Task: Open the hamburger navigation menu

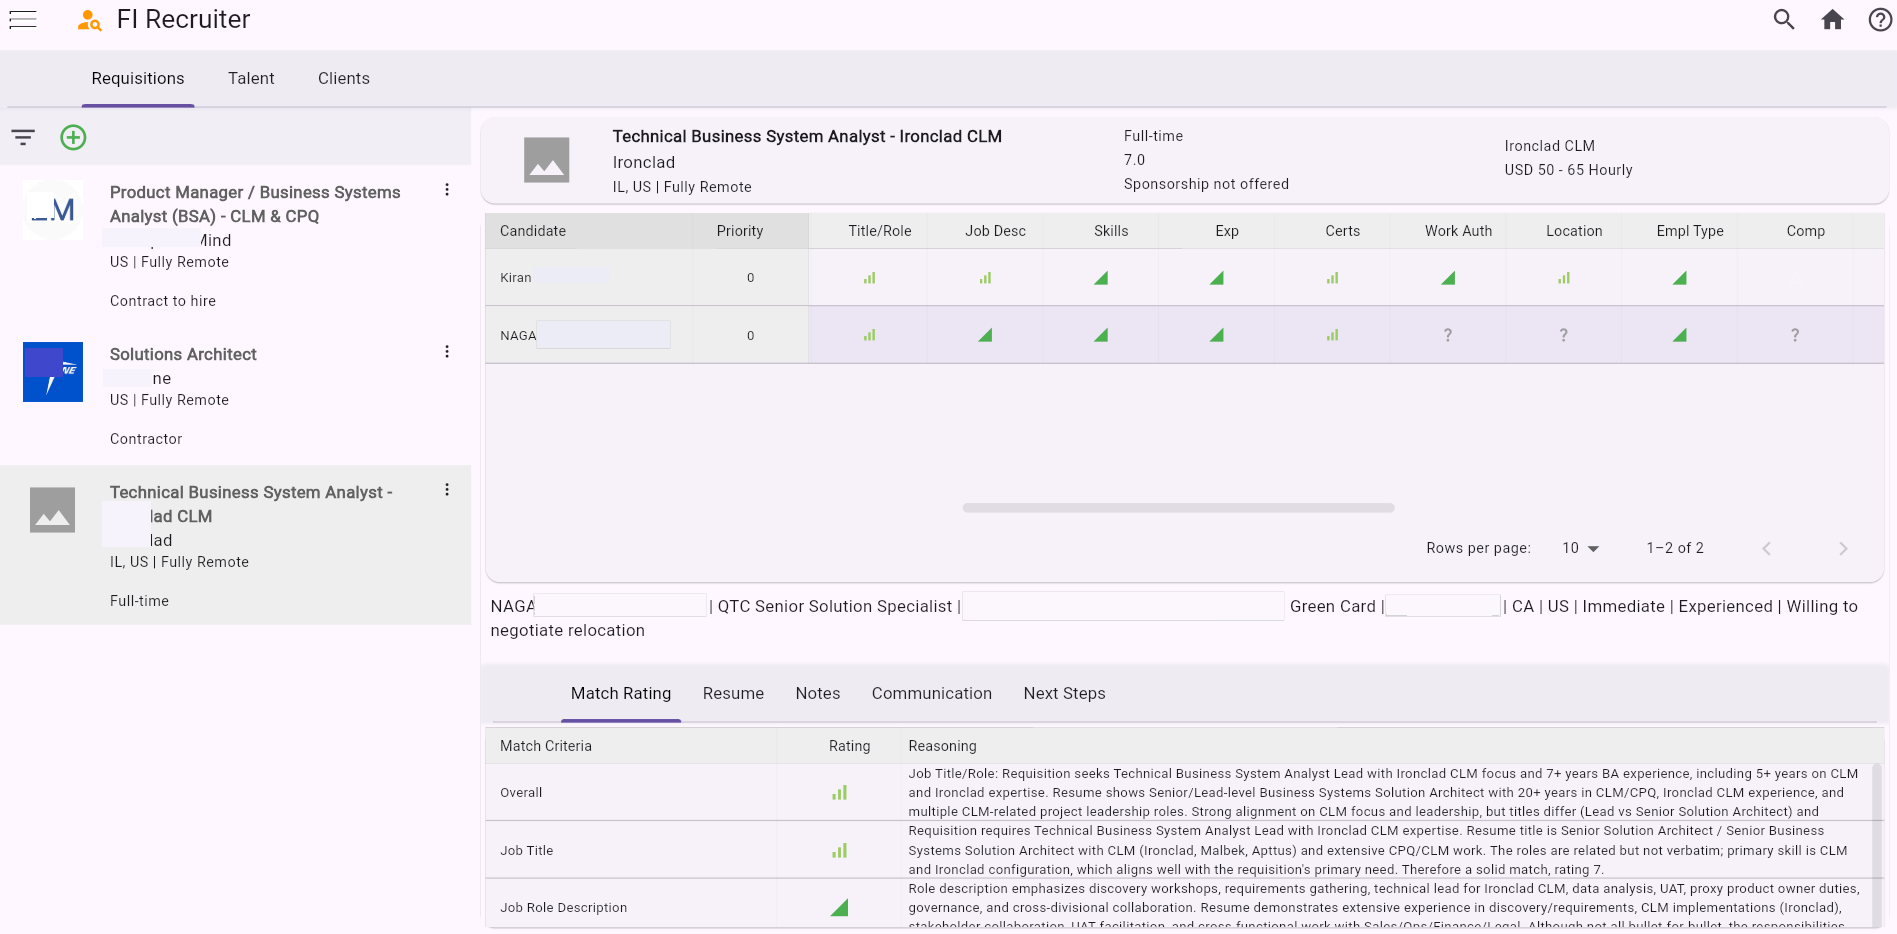Action: click(23, 19)
